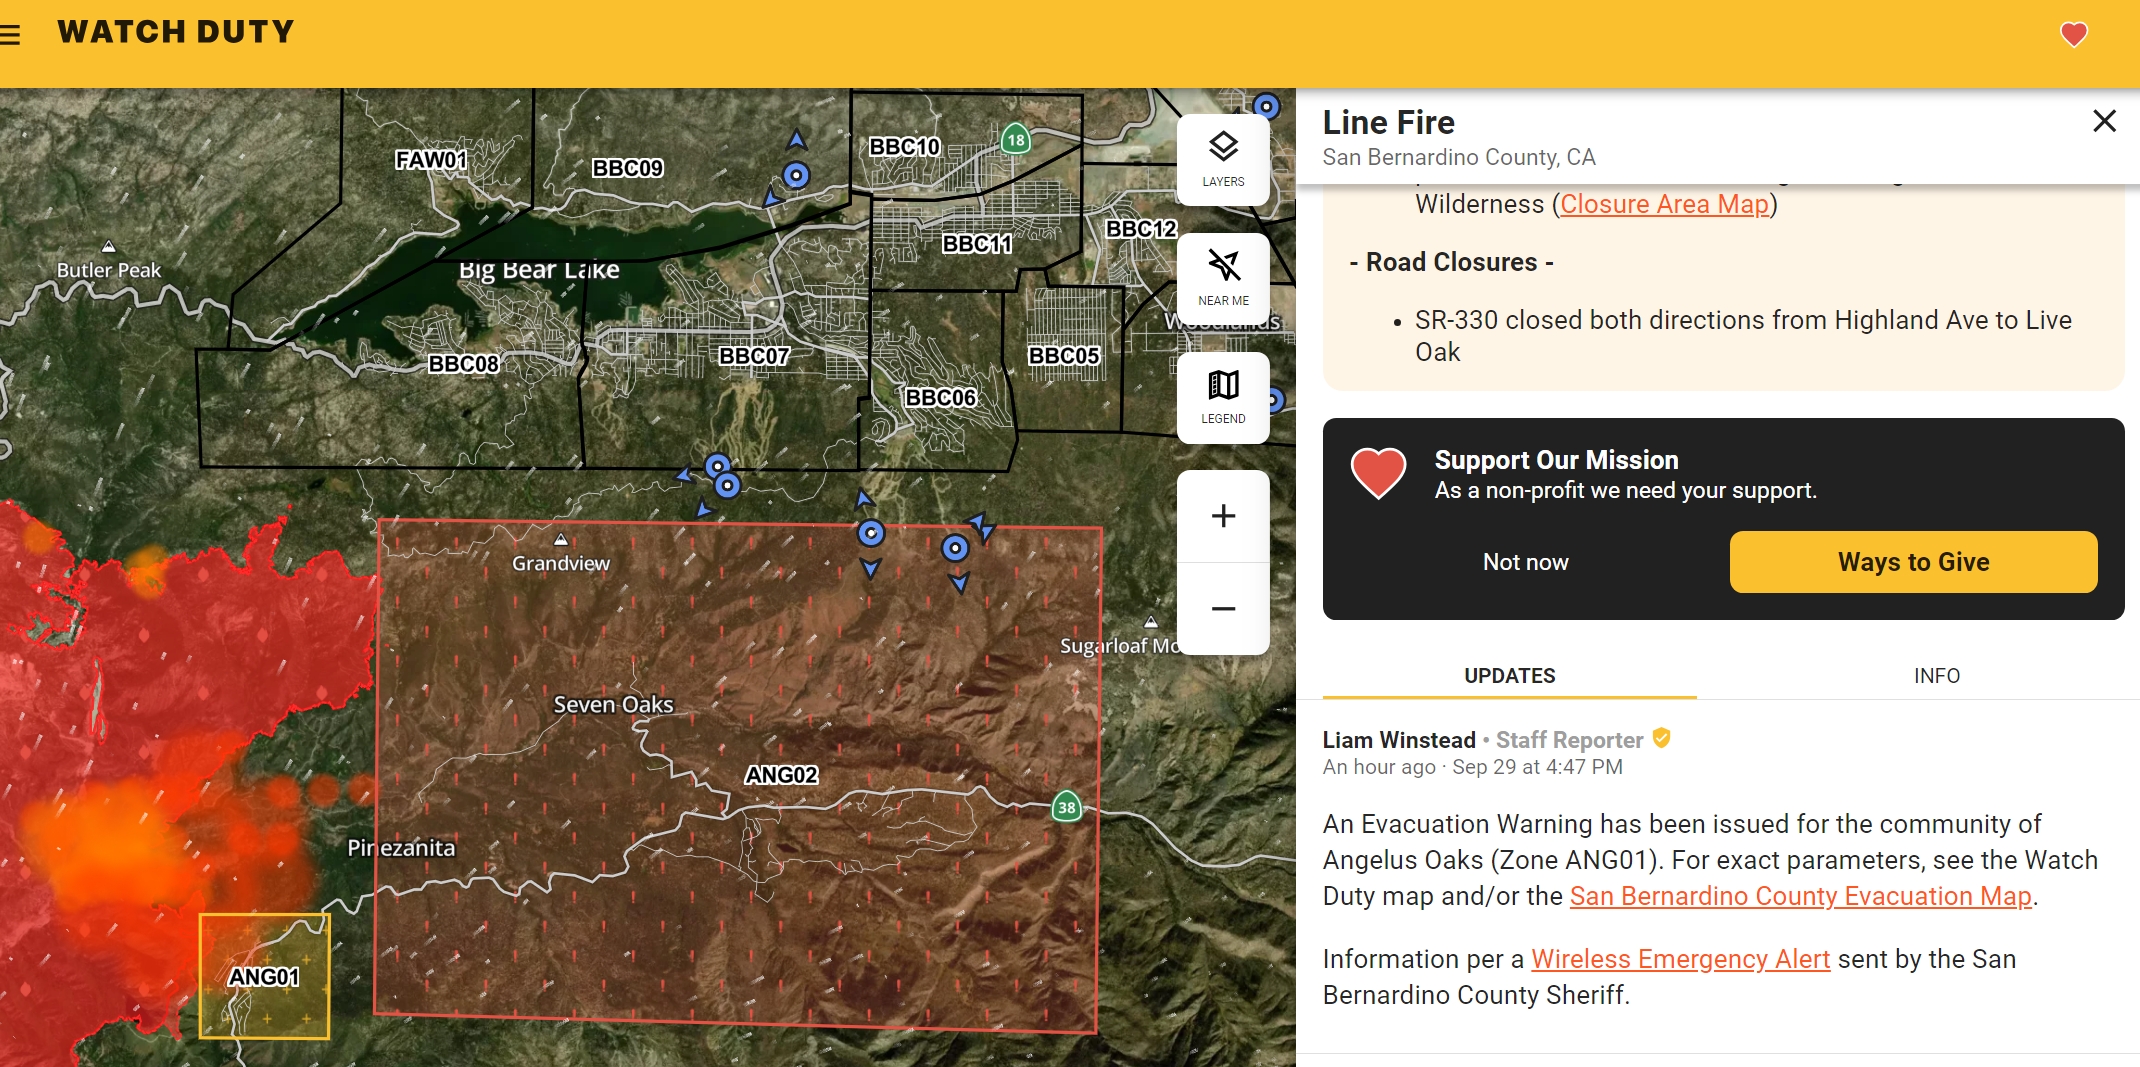Image resolution: width=2140 pixels, height=1067 pixels.
Task: Click the Sugarloaf Mountain peak marker
Action: tap(1151, 622)
